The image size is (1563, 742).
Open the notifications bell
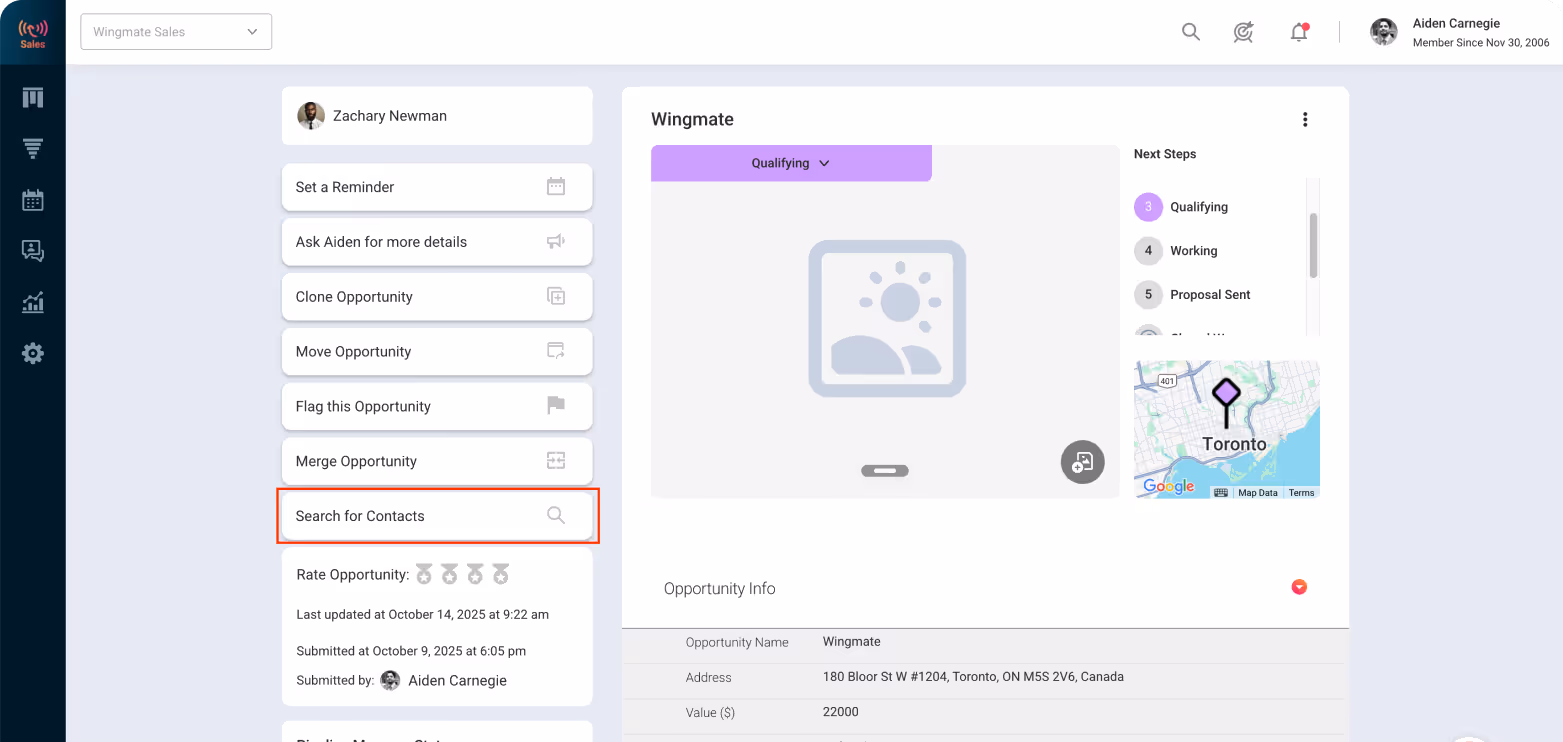point(1299,32)
